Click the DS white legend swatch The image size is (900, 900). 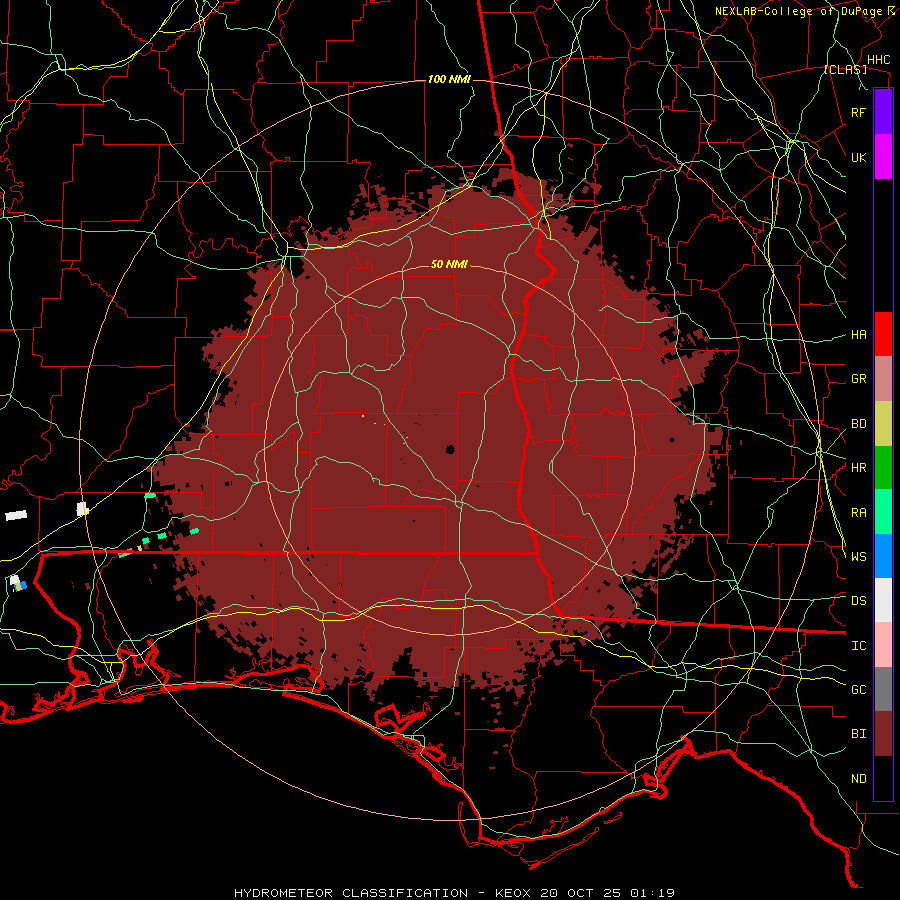(883, 600)
